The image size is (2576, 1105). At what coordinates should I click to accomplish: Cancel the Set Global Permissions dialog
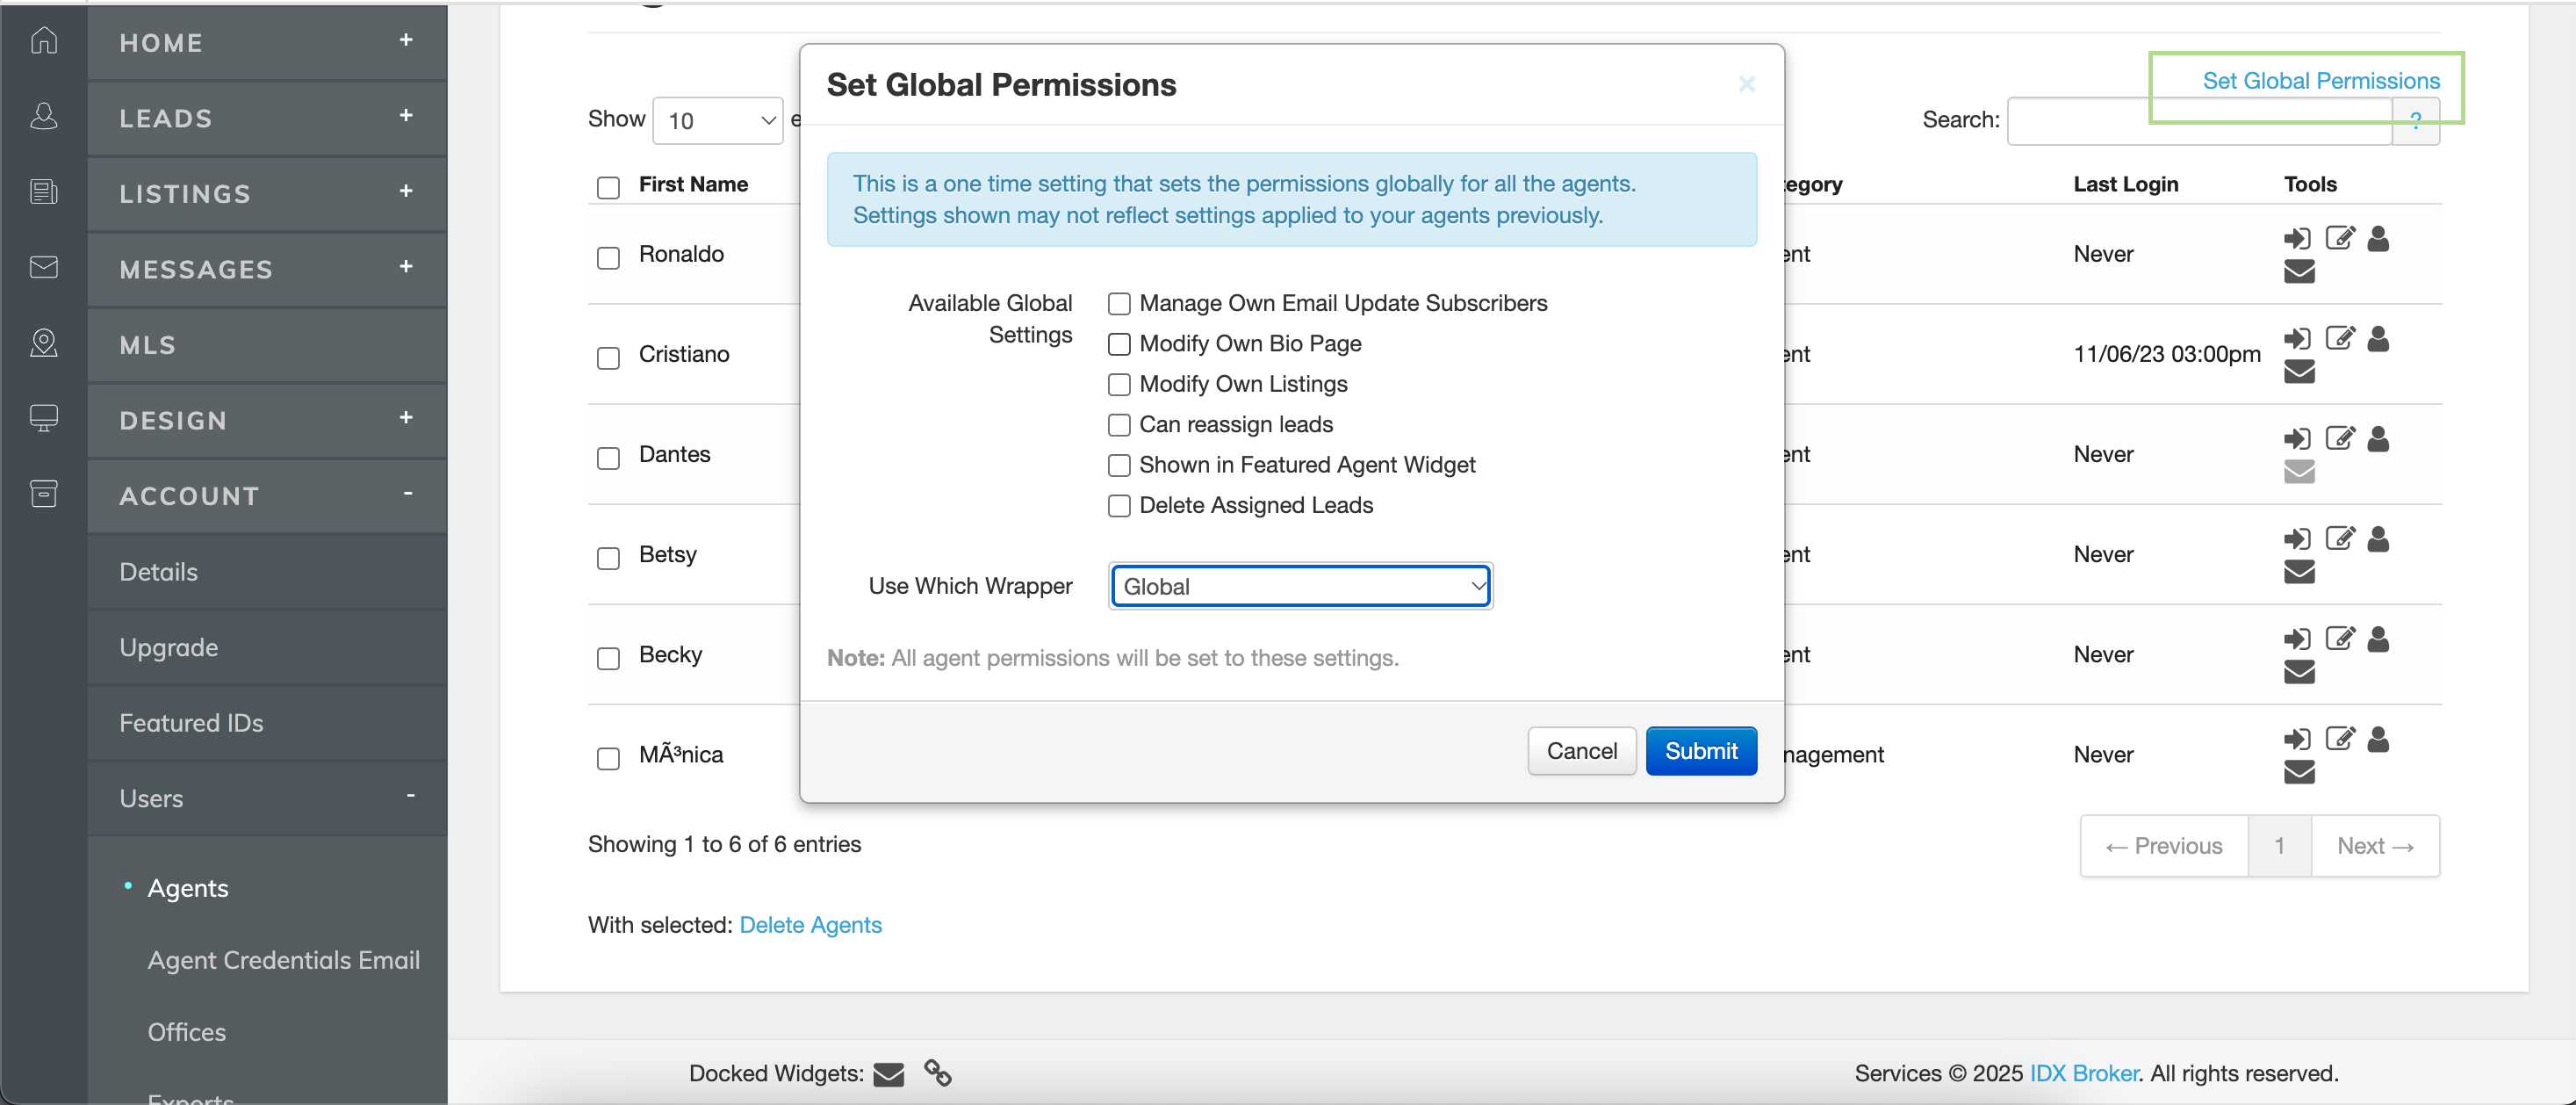pos(1580,750)
